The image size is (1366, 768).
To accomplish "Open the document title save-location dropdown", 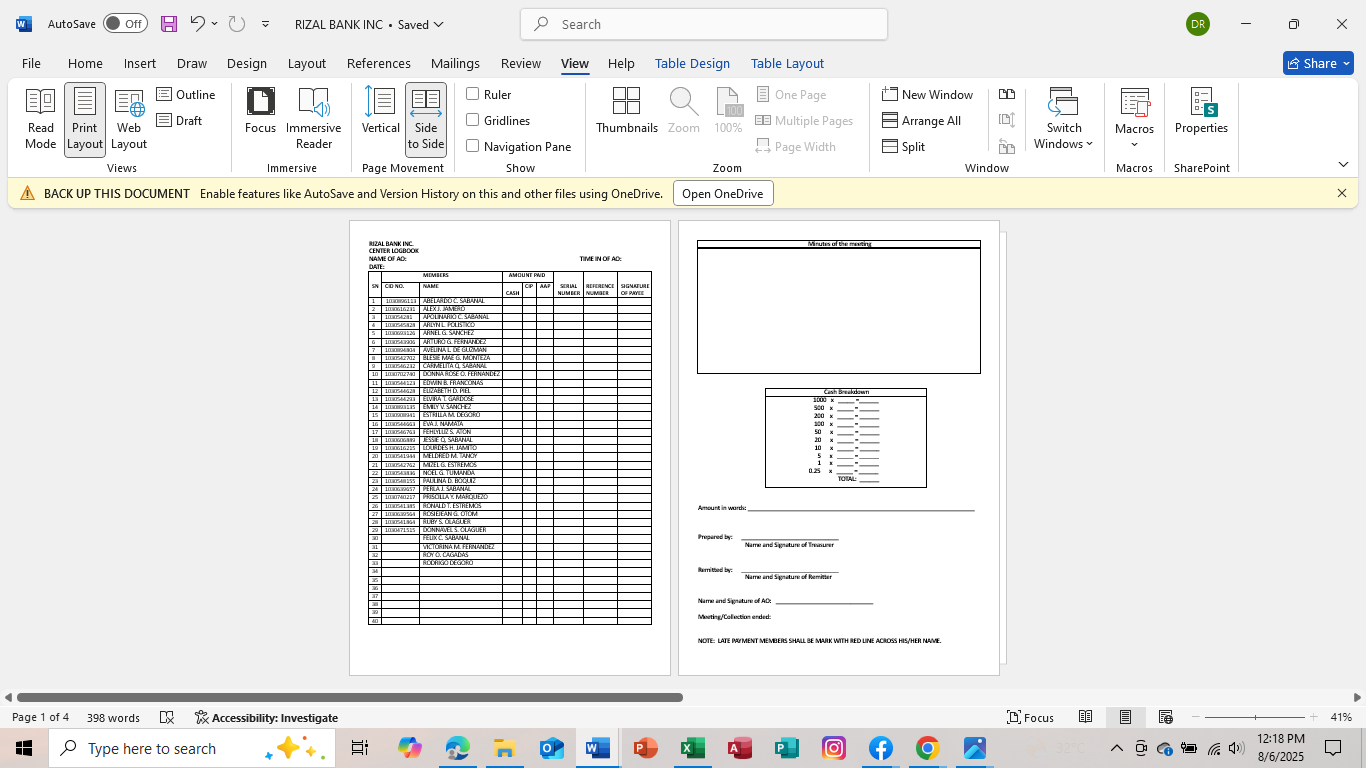I will [x=439, y=24].
